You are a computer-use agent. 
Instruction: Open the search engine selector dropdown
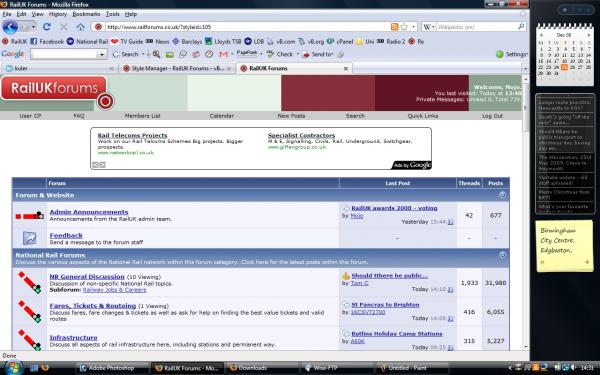point(429,27)
